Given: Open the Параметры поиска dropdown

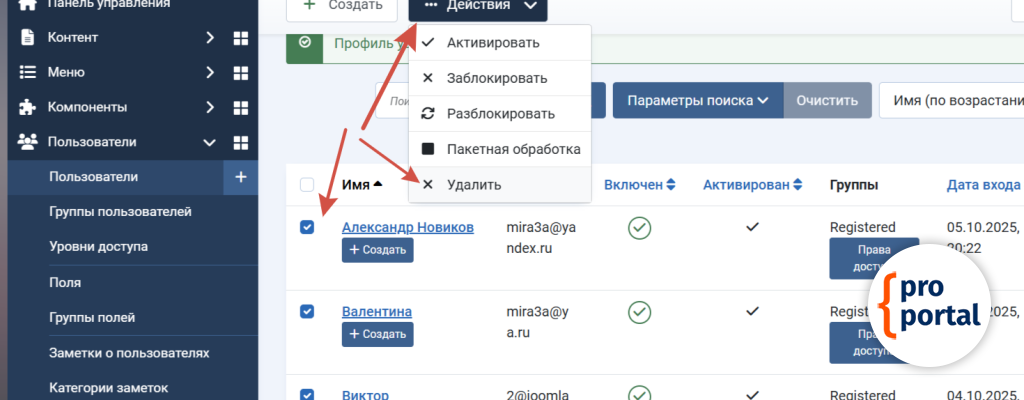Looking at the screenshot, I should 698,100.
